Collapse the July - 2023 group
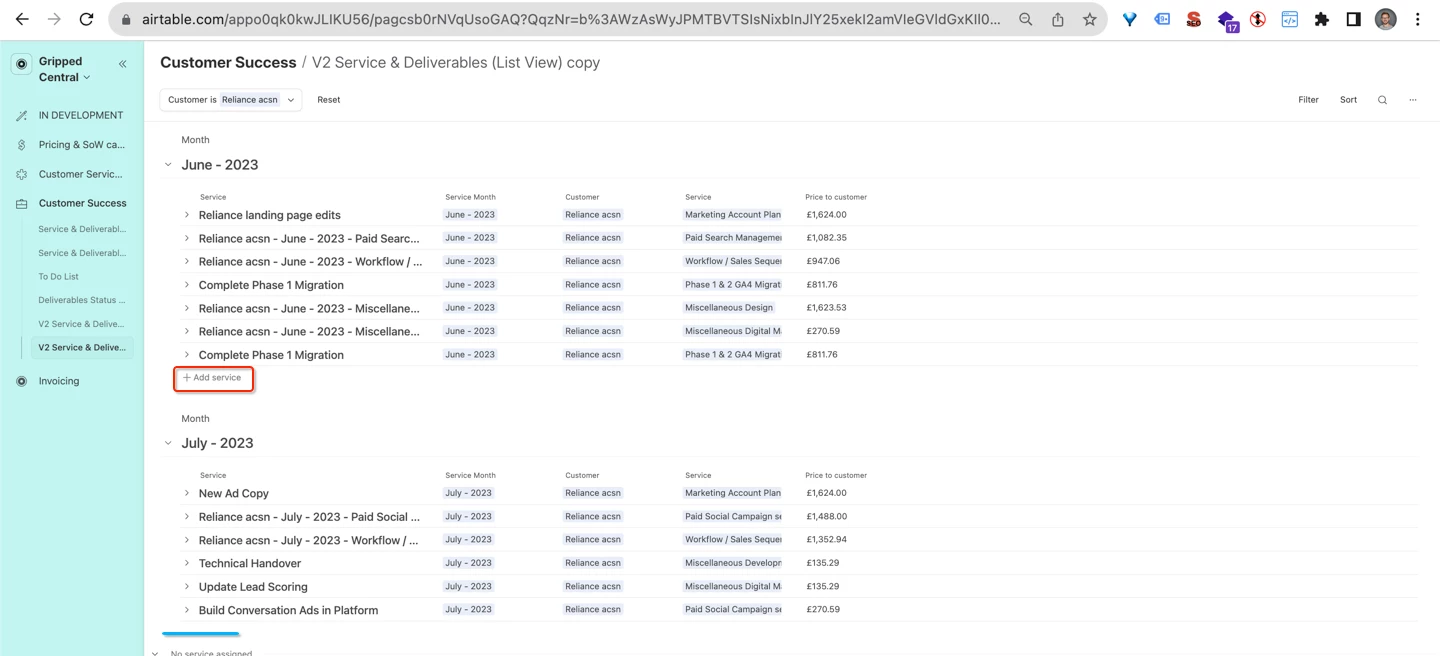 [168, 443]
